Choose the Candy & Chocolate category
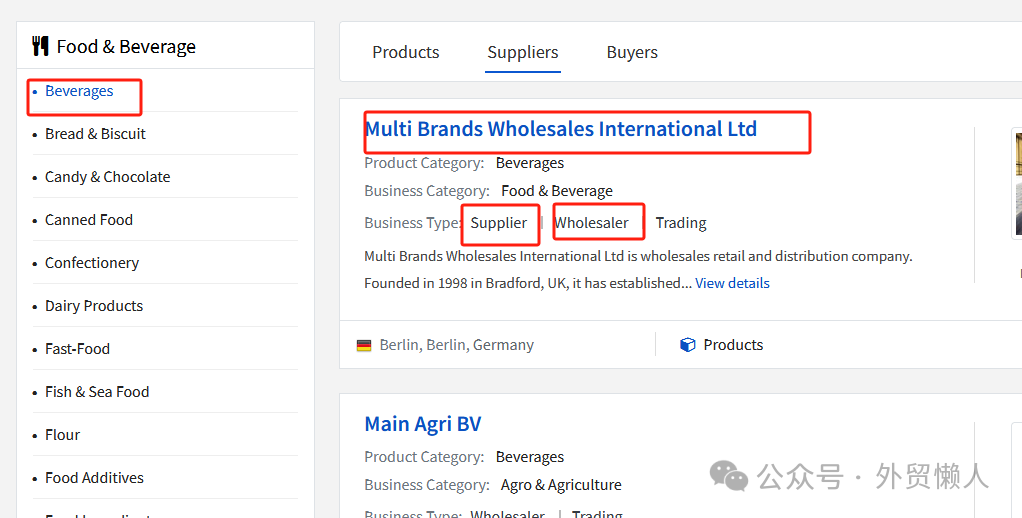The image size is (1022, 518). pos(107,177)
